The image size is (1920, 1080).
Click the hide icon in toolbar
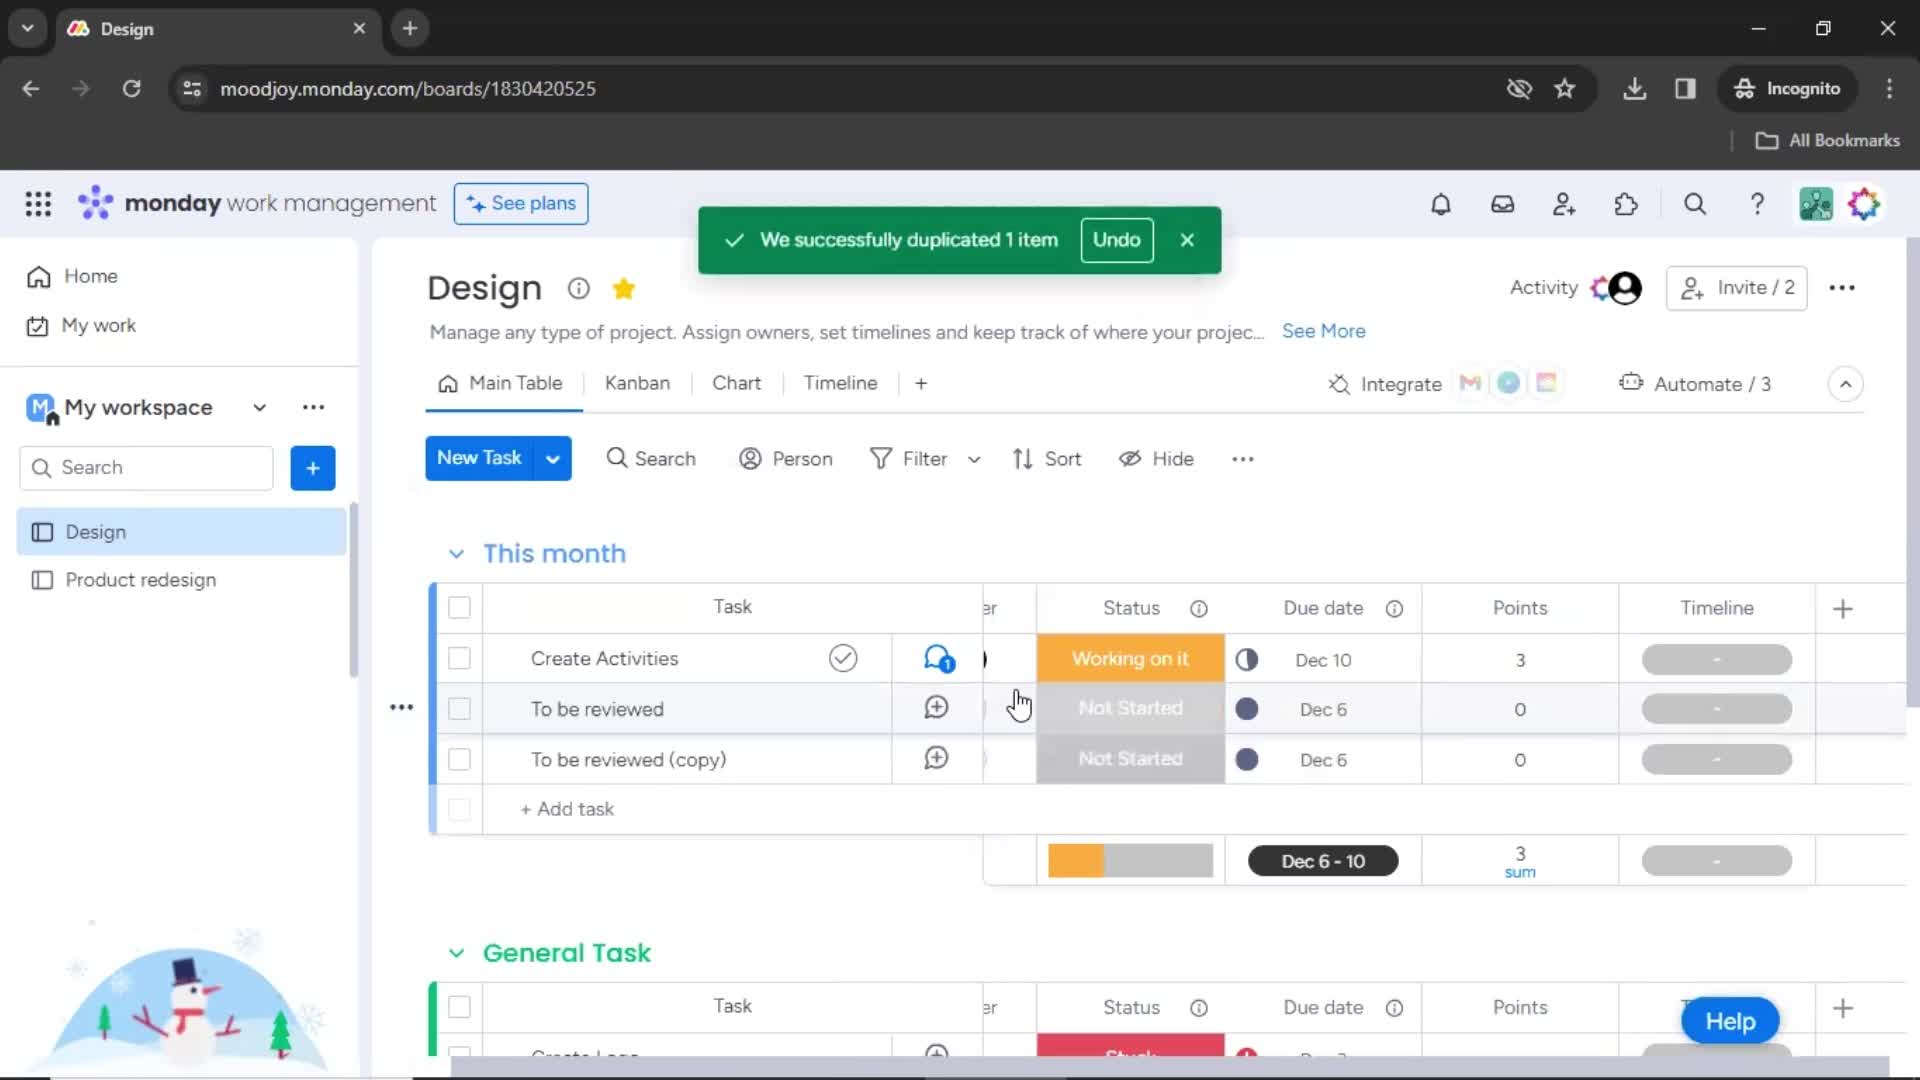click(x=1129, y=458)
